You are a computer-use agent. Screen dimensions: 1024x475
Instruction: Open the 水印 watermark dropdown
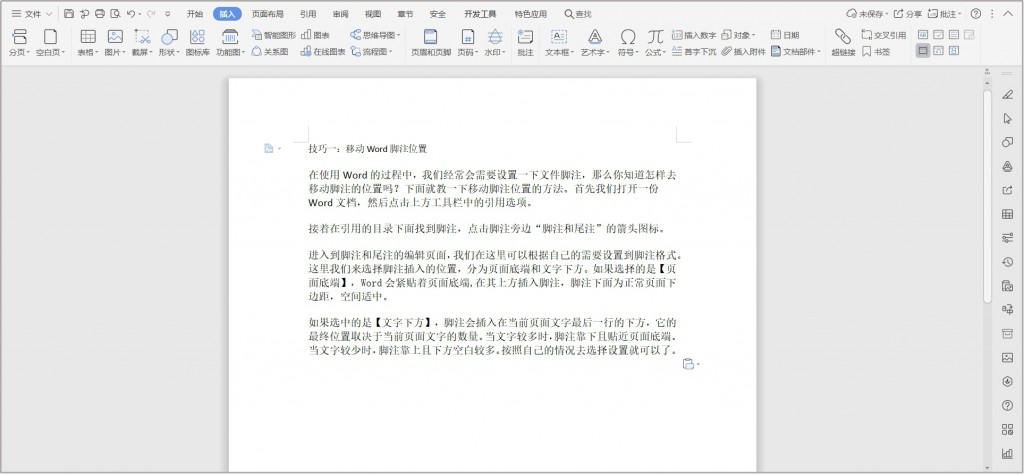pos(496,43)
